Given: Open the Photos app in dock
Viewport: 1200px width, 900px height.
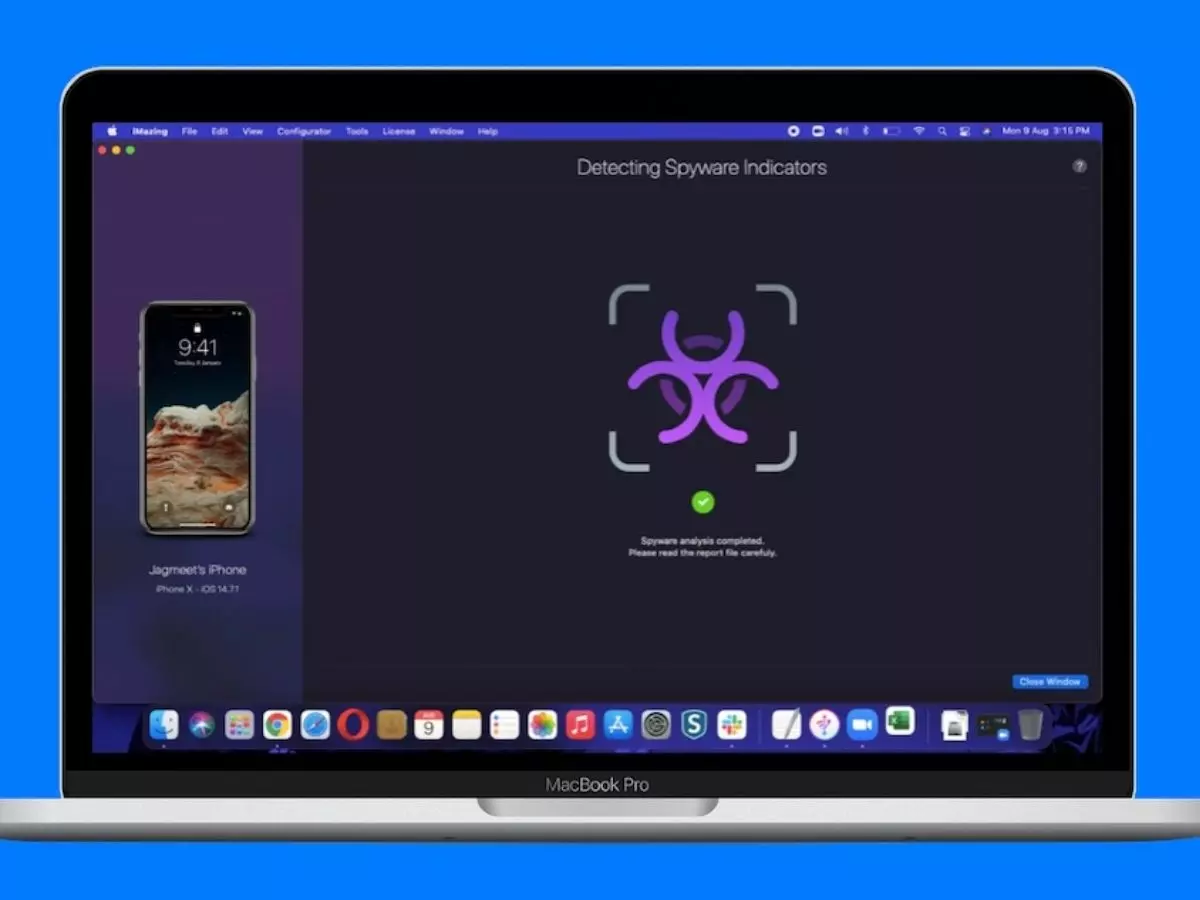Looking at the screenshot, I should [x=542, y=725].
